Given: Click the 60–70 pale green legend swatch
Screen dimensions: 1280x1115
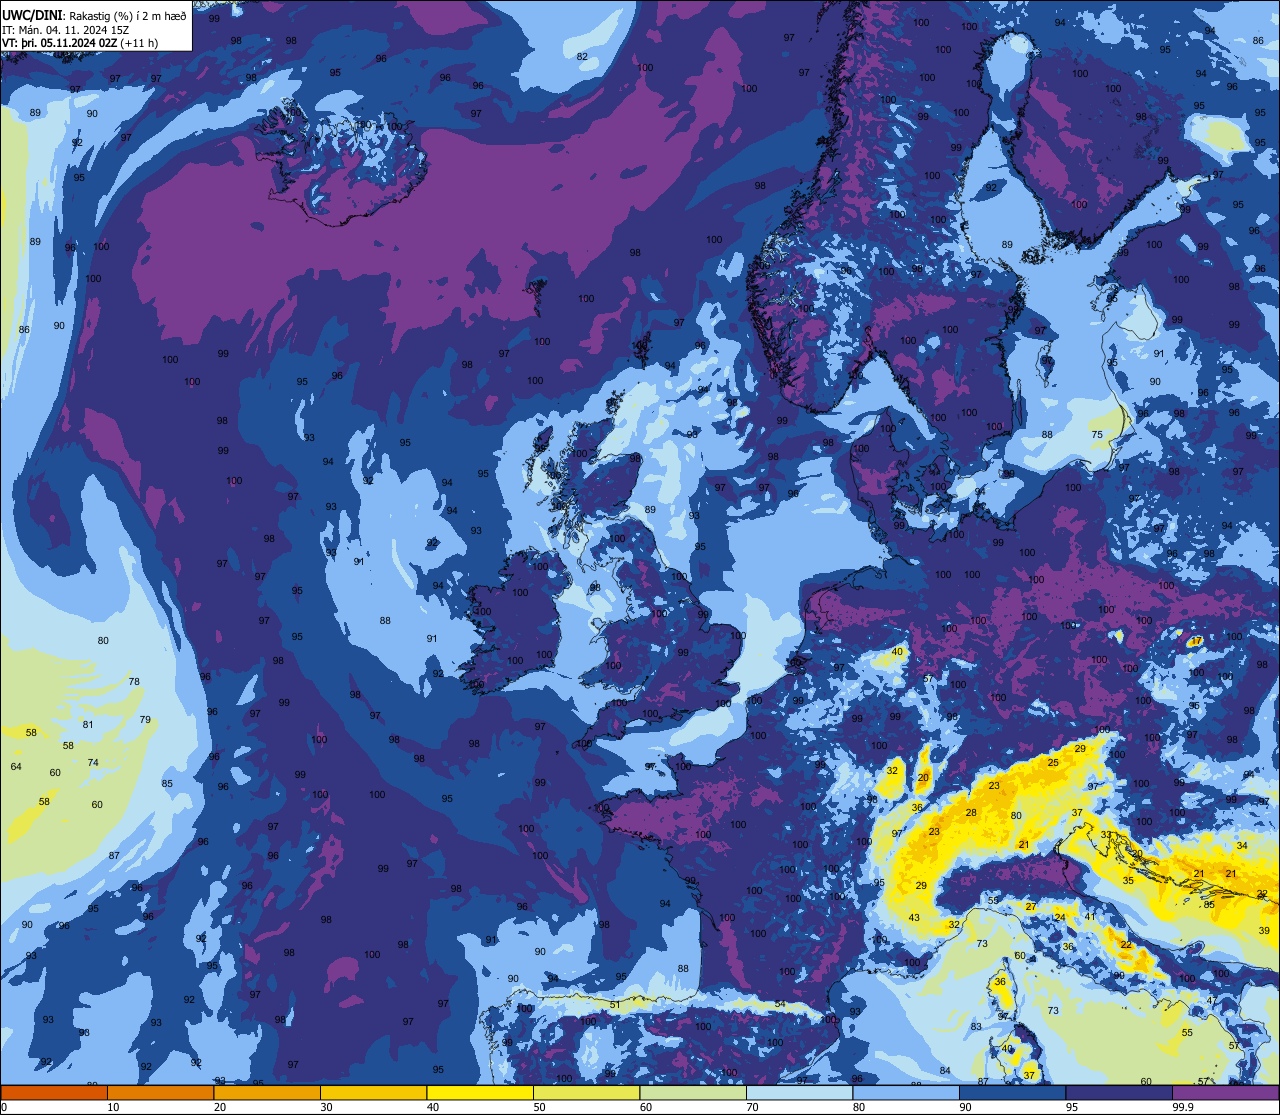Looking at the screenshot, I should click(x=693, y=1092).
